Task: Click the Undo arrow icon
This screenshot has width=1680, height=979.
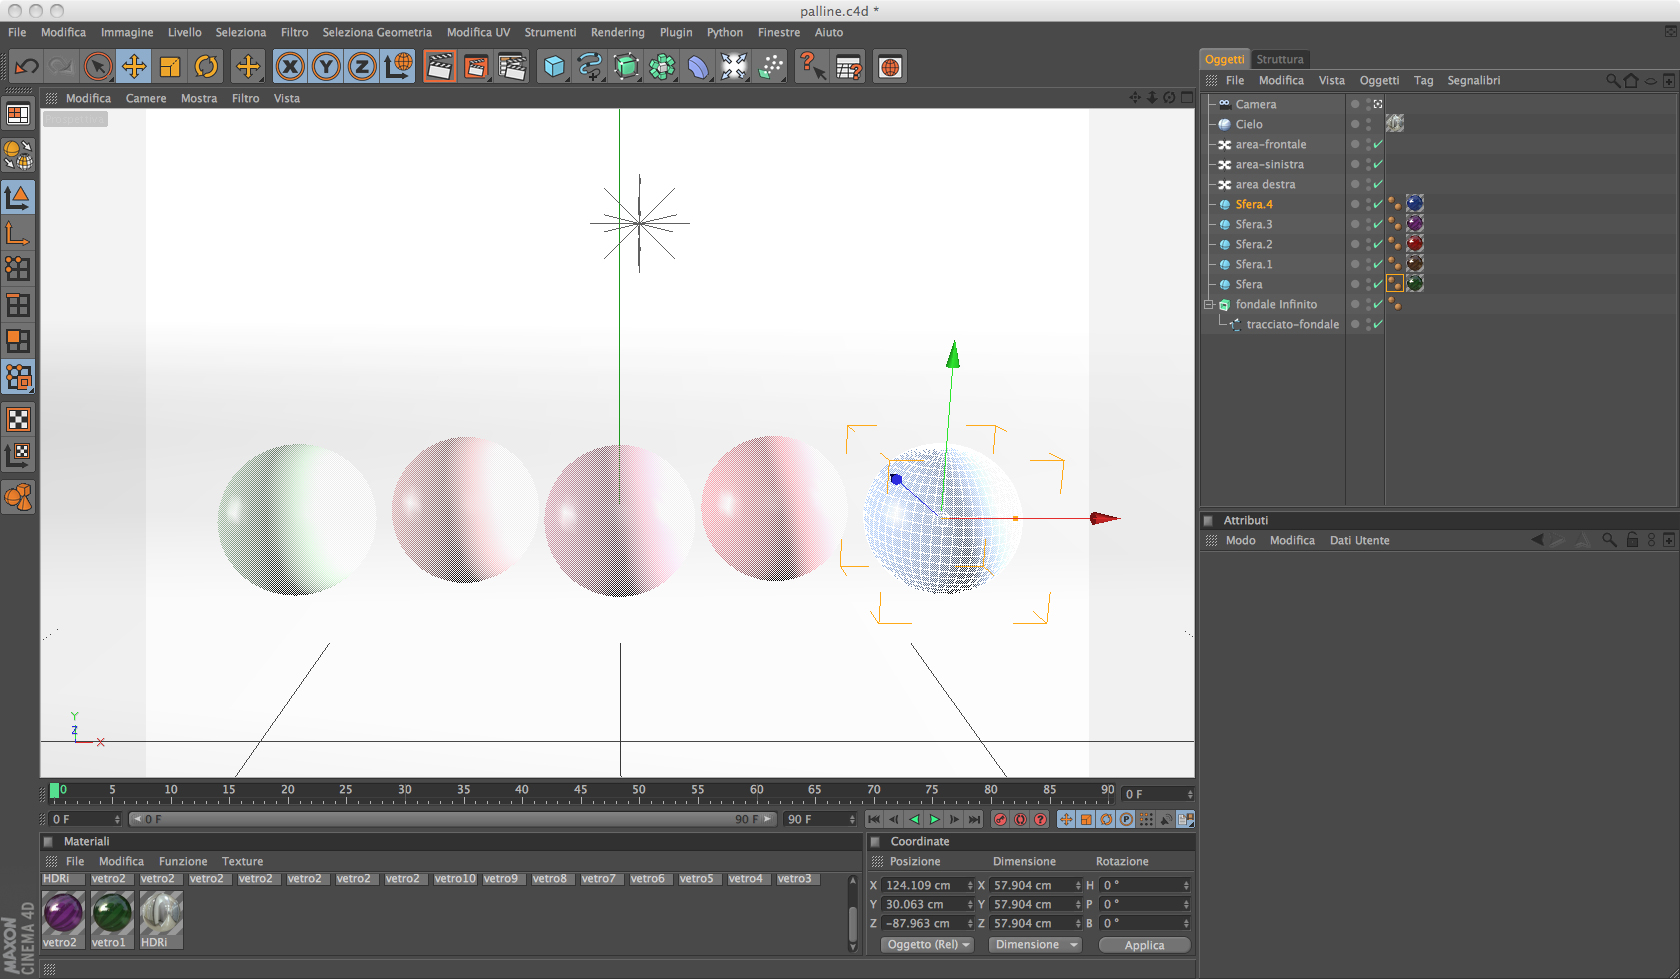Action: 26,67
